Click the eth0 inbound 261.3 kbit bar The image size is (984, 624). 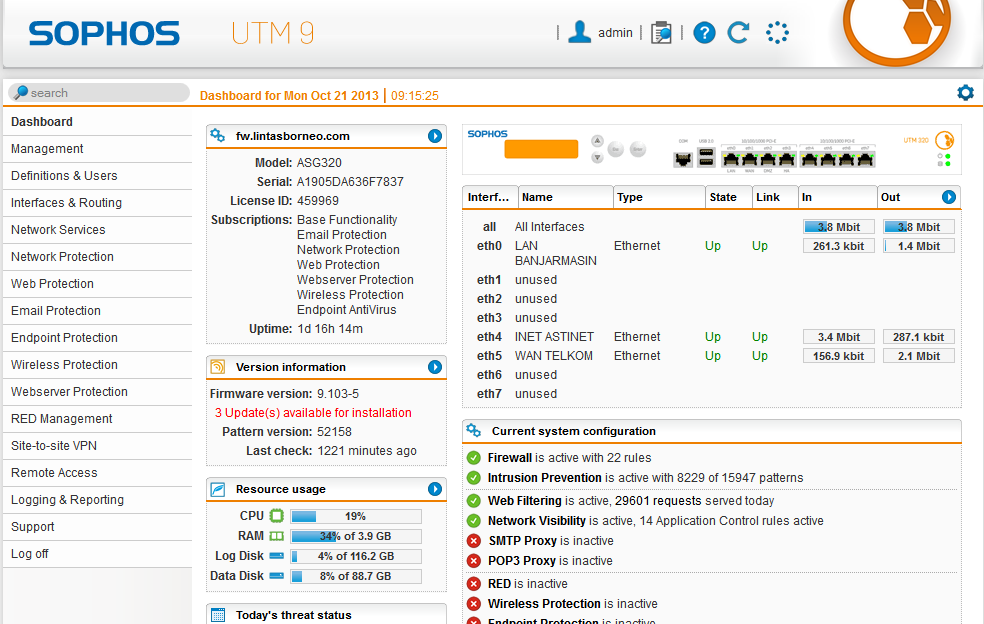(838, 246)
